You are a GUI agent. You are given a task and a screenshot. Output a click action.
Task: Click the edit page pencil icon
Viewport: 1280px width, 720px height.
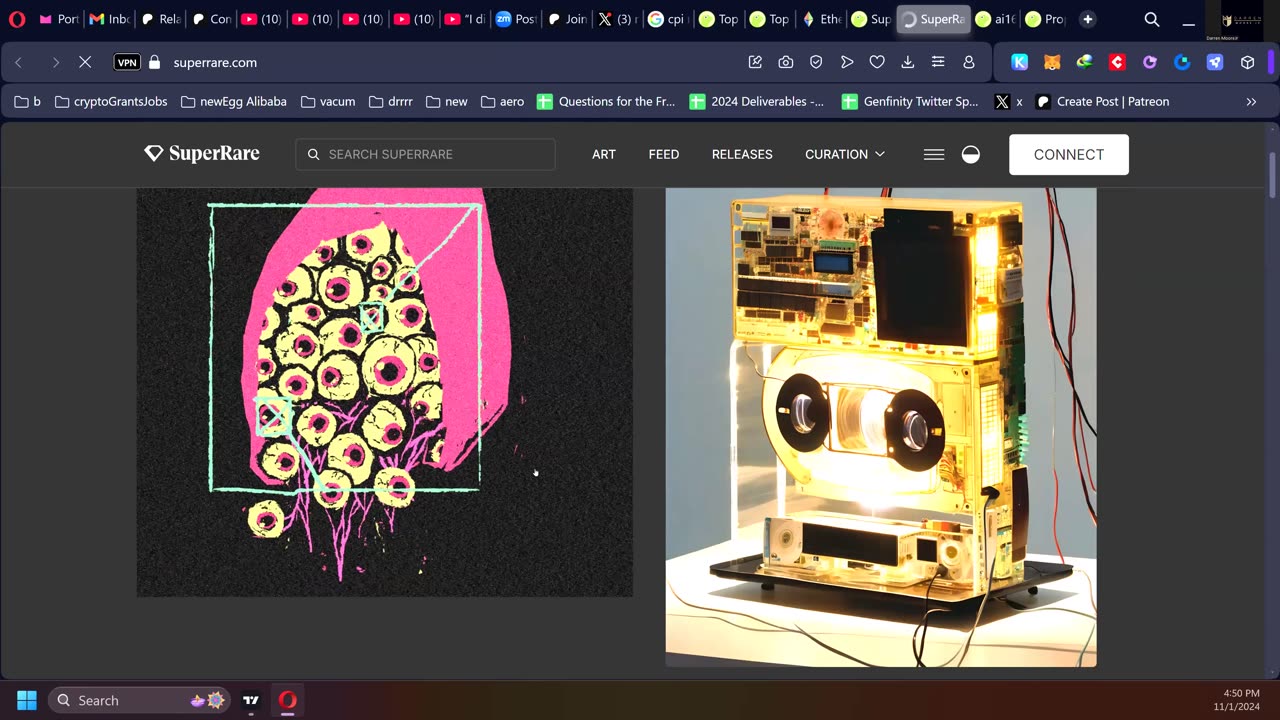pos(755,62)
